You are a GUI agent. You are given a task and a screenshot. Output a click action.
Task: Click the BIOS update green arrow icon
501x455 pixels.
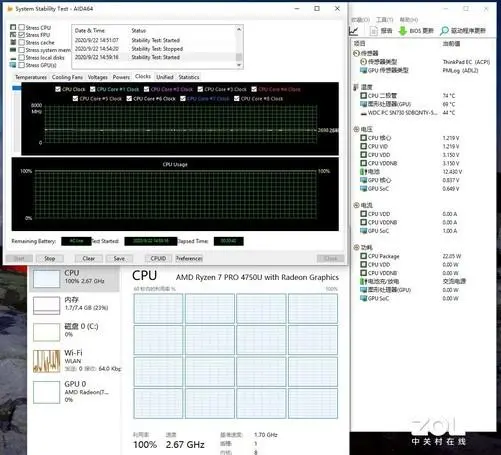click(403, 31)
